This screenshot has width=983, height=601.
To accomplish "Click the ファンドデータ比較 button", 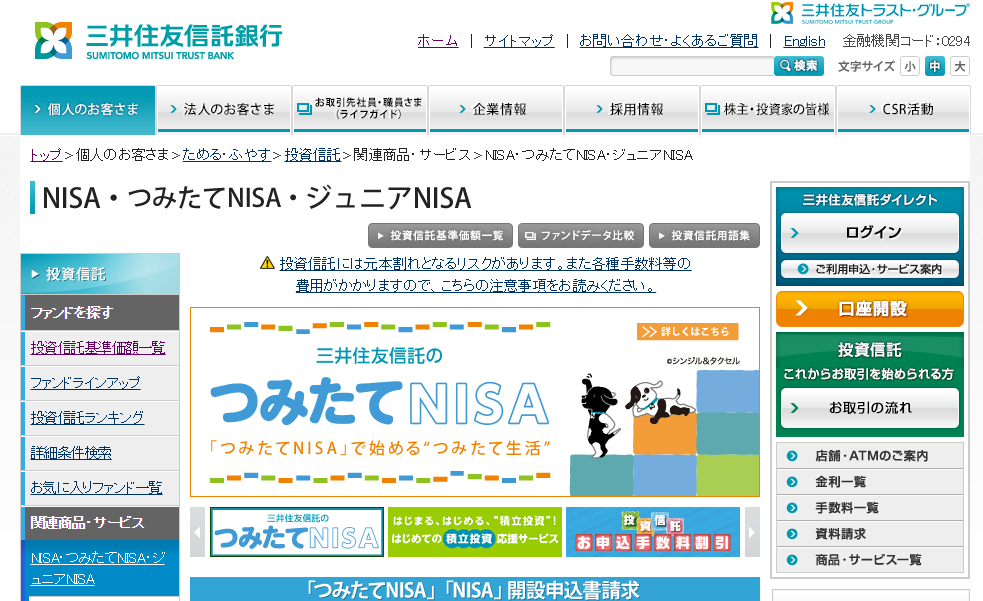I will [581, 236].
